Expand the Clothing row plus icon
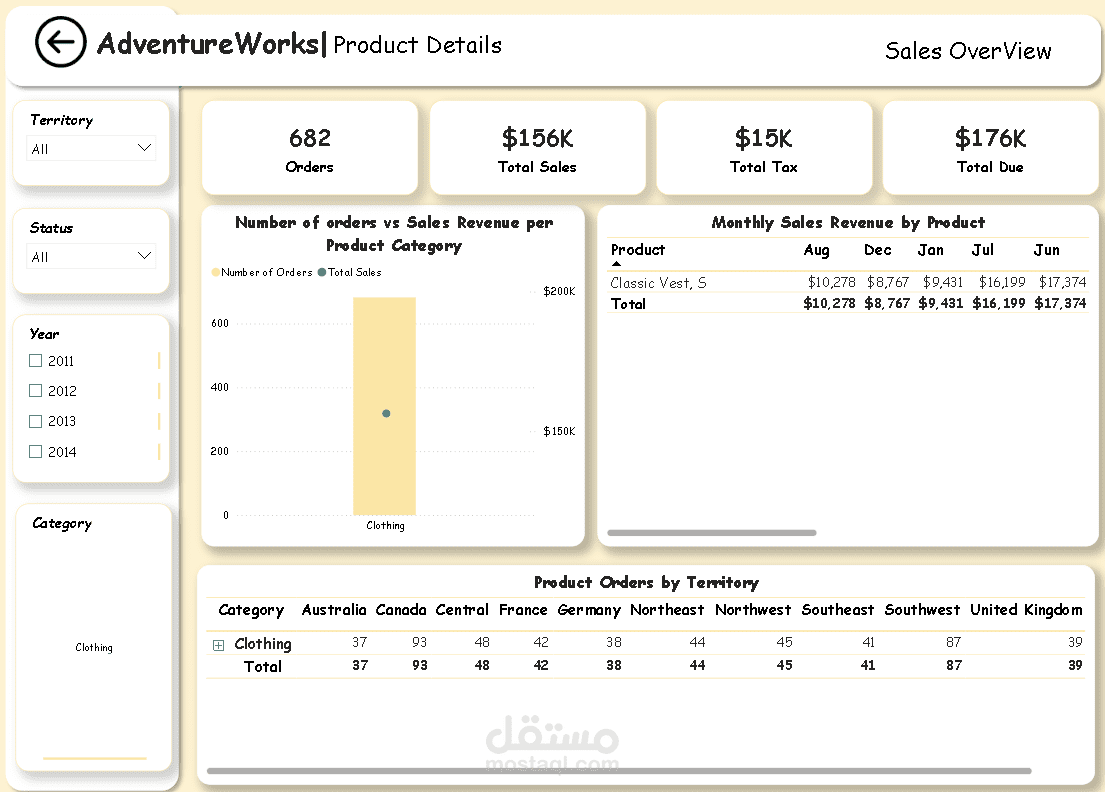Viewport: 1105px width, 792px height. 218,645
